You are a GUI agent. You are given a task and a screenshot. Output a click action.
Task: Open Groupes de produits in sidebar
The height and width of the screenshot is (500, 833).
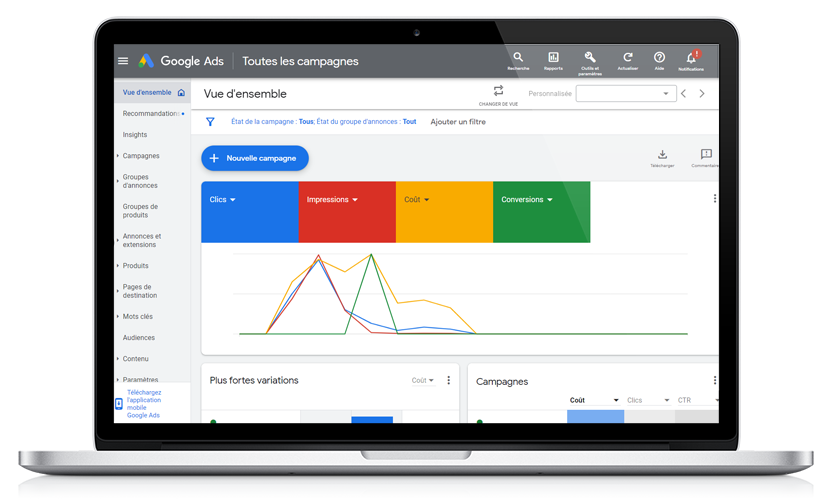pos(140,211)
